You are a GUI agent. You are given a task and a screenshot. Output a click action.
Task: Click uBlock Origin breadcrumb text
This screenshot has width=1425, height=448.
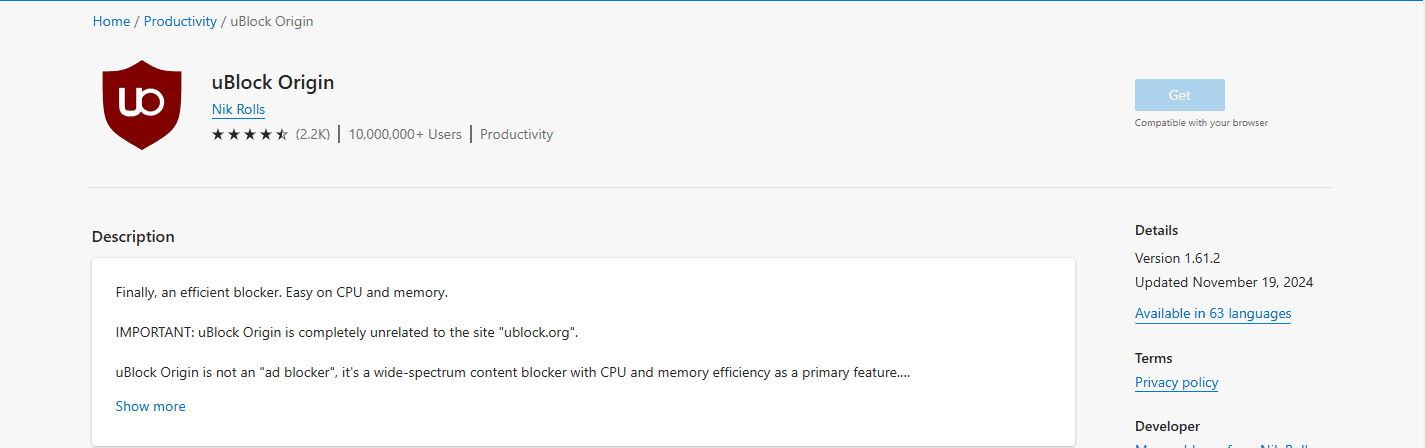(x=272, y=21)
